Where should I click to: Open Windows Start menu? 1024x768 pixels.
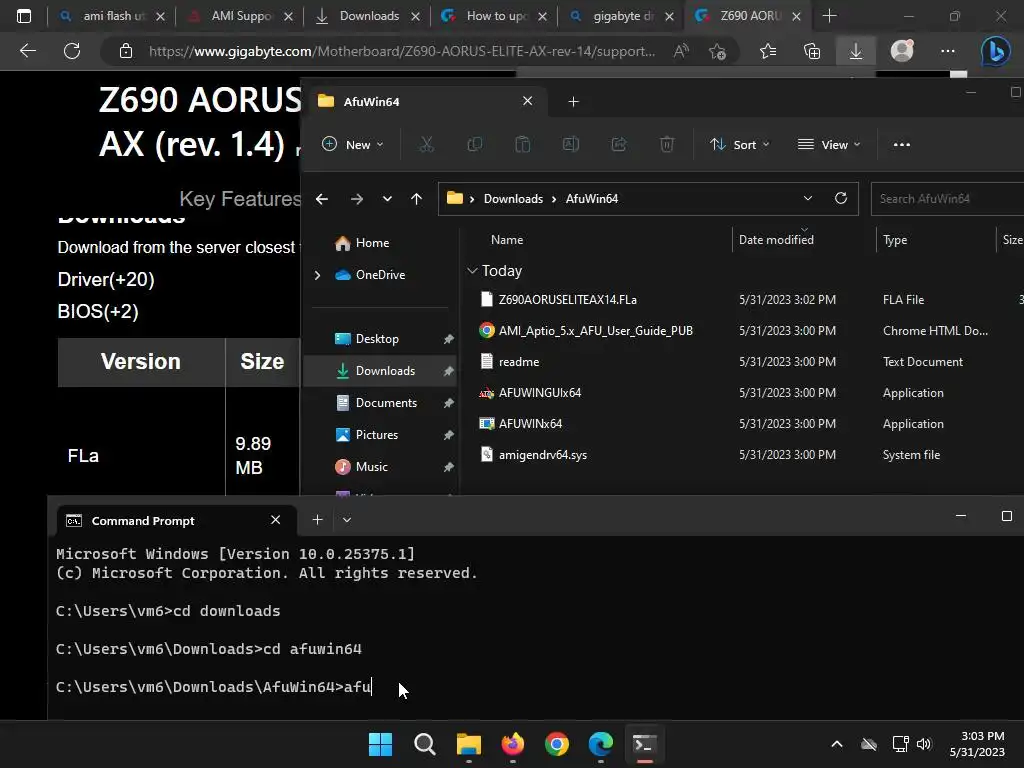pyautogui.click(x=381, y=744)
